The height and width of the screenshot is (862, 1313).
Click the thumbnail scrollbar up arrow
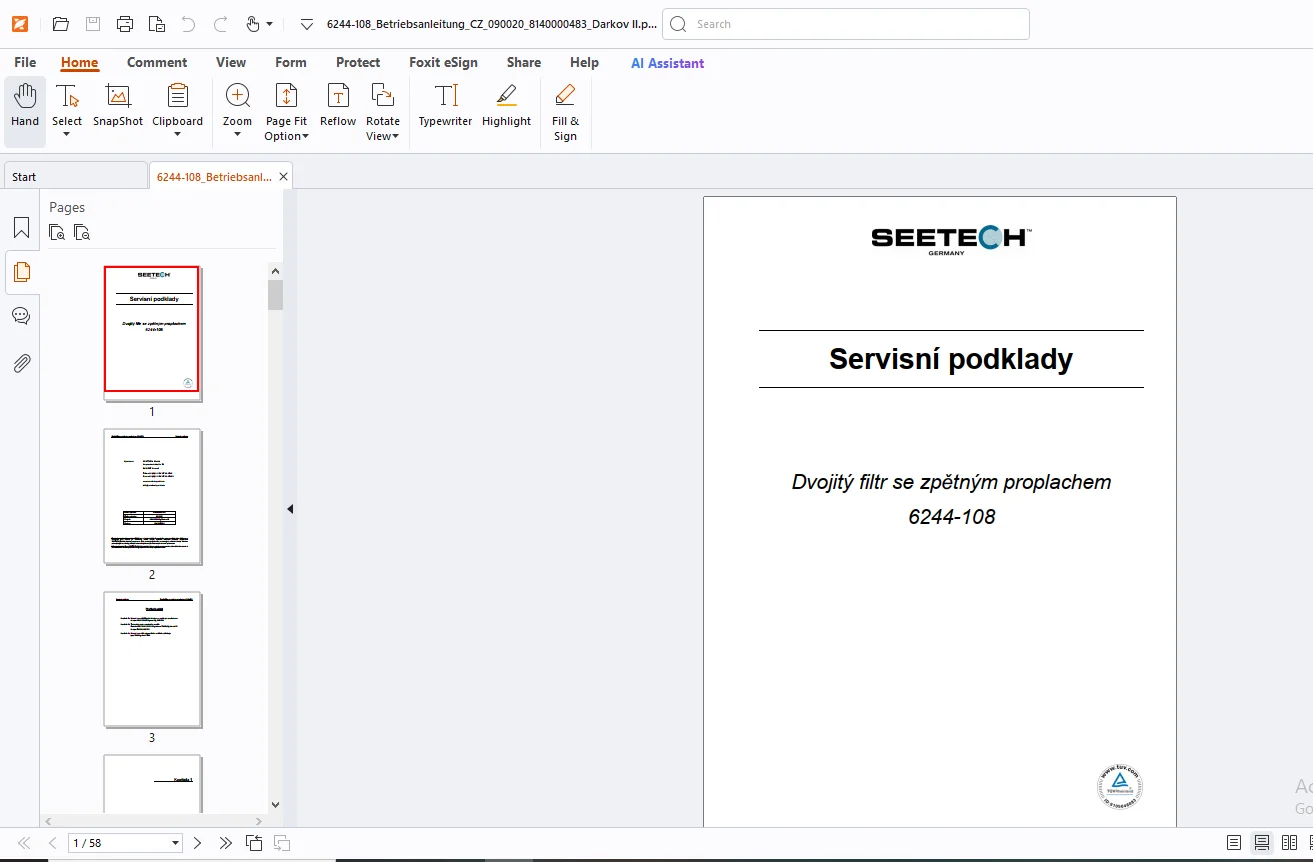pos(276,270)
